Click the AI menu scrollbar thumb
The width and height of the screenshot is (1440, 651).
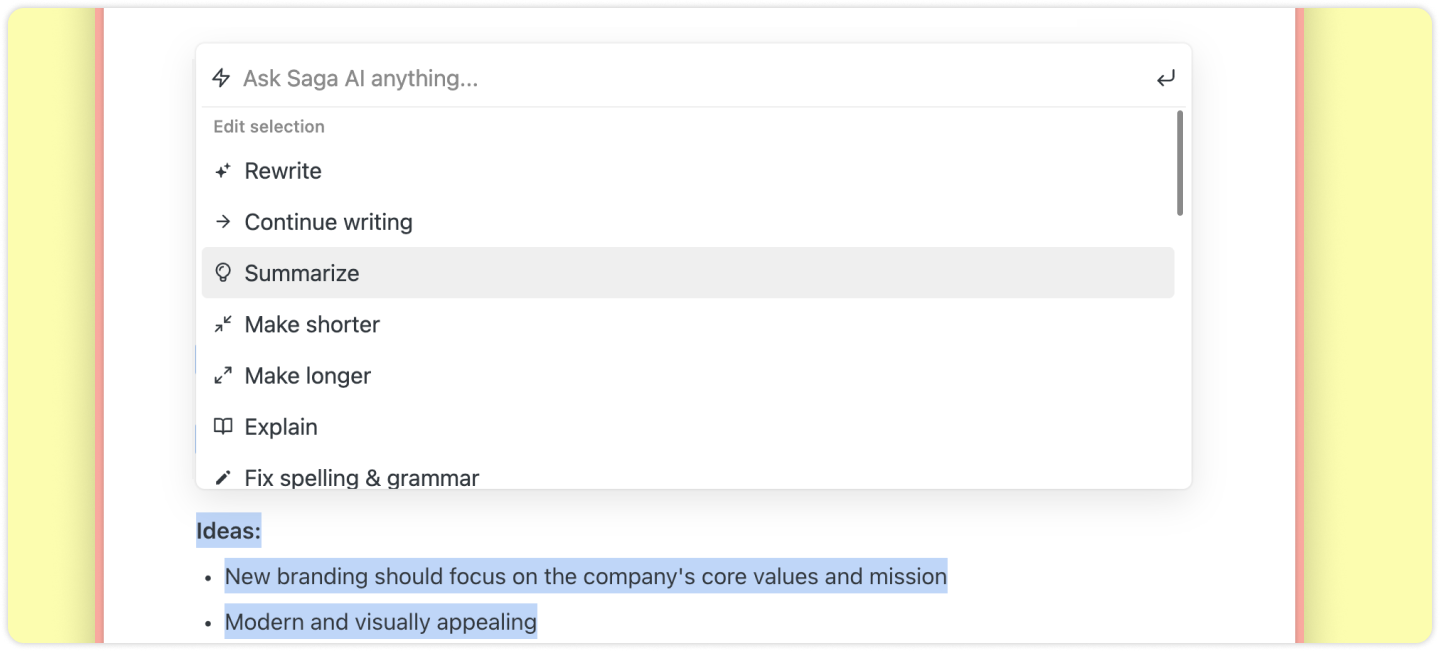(1180, 163)
